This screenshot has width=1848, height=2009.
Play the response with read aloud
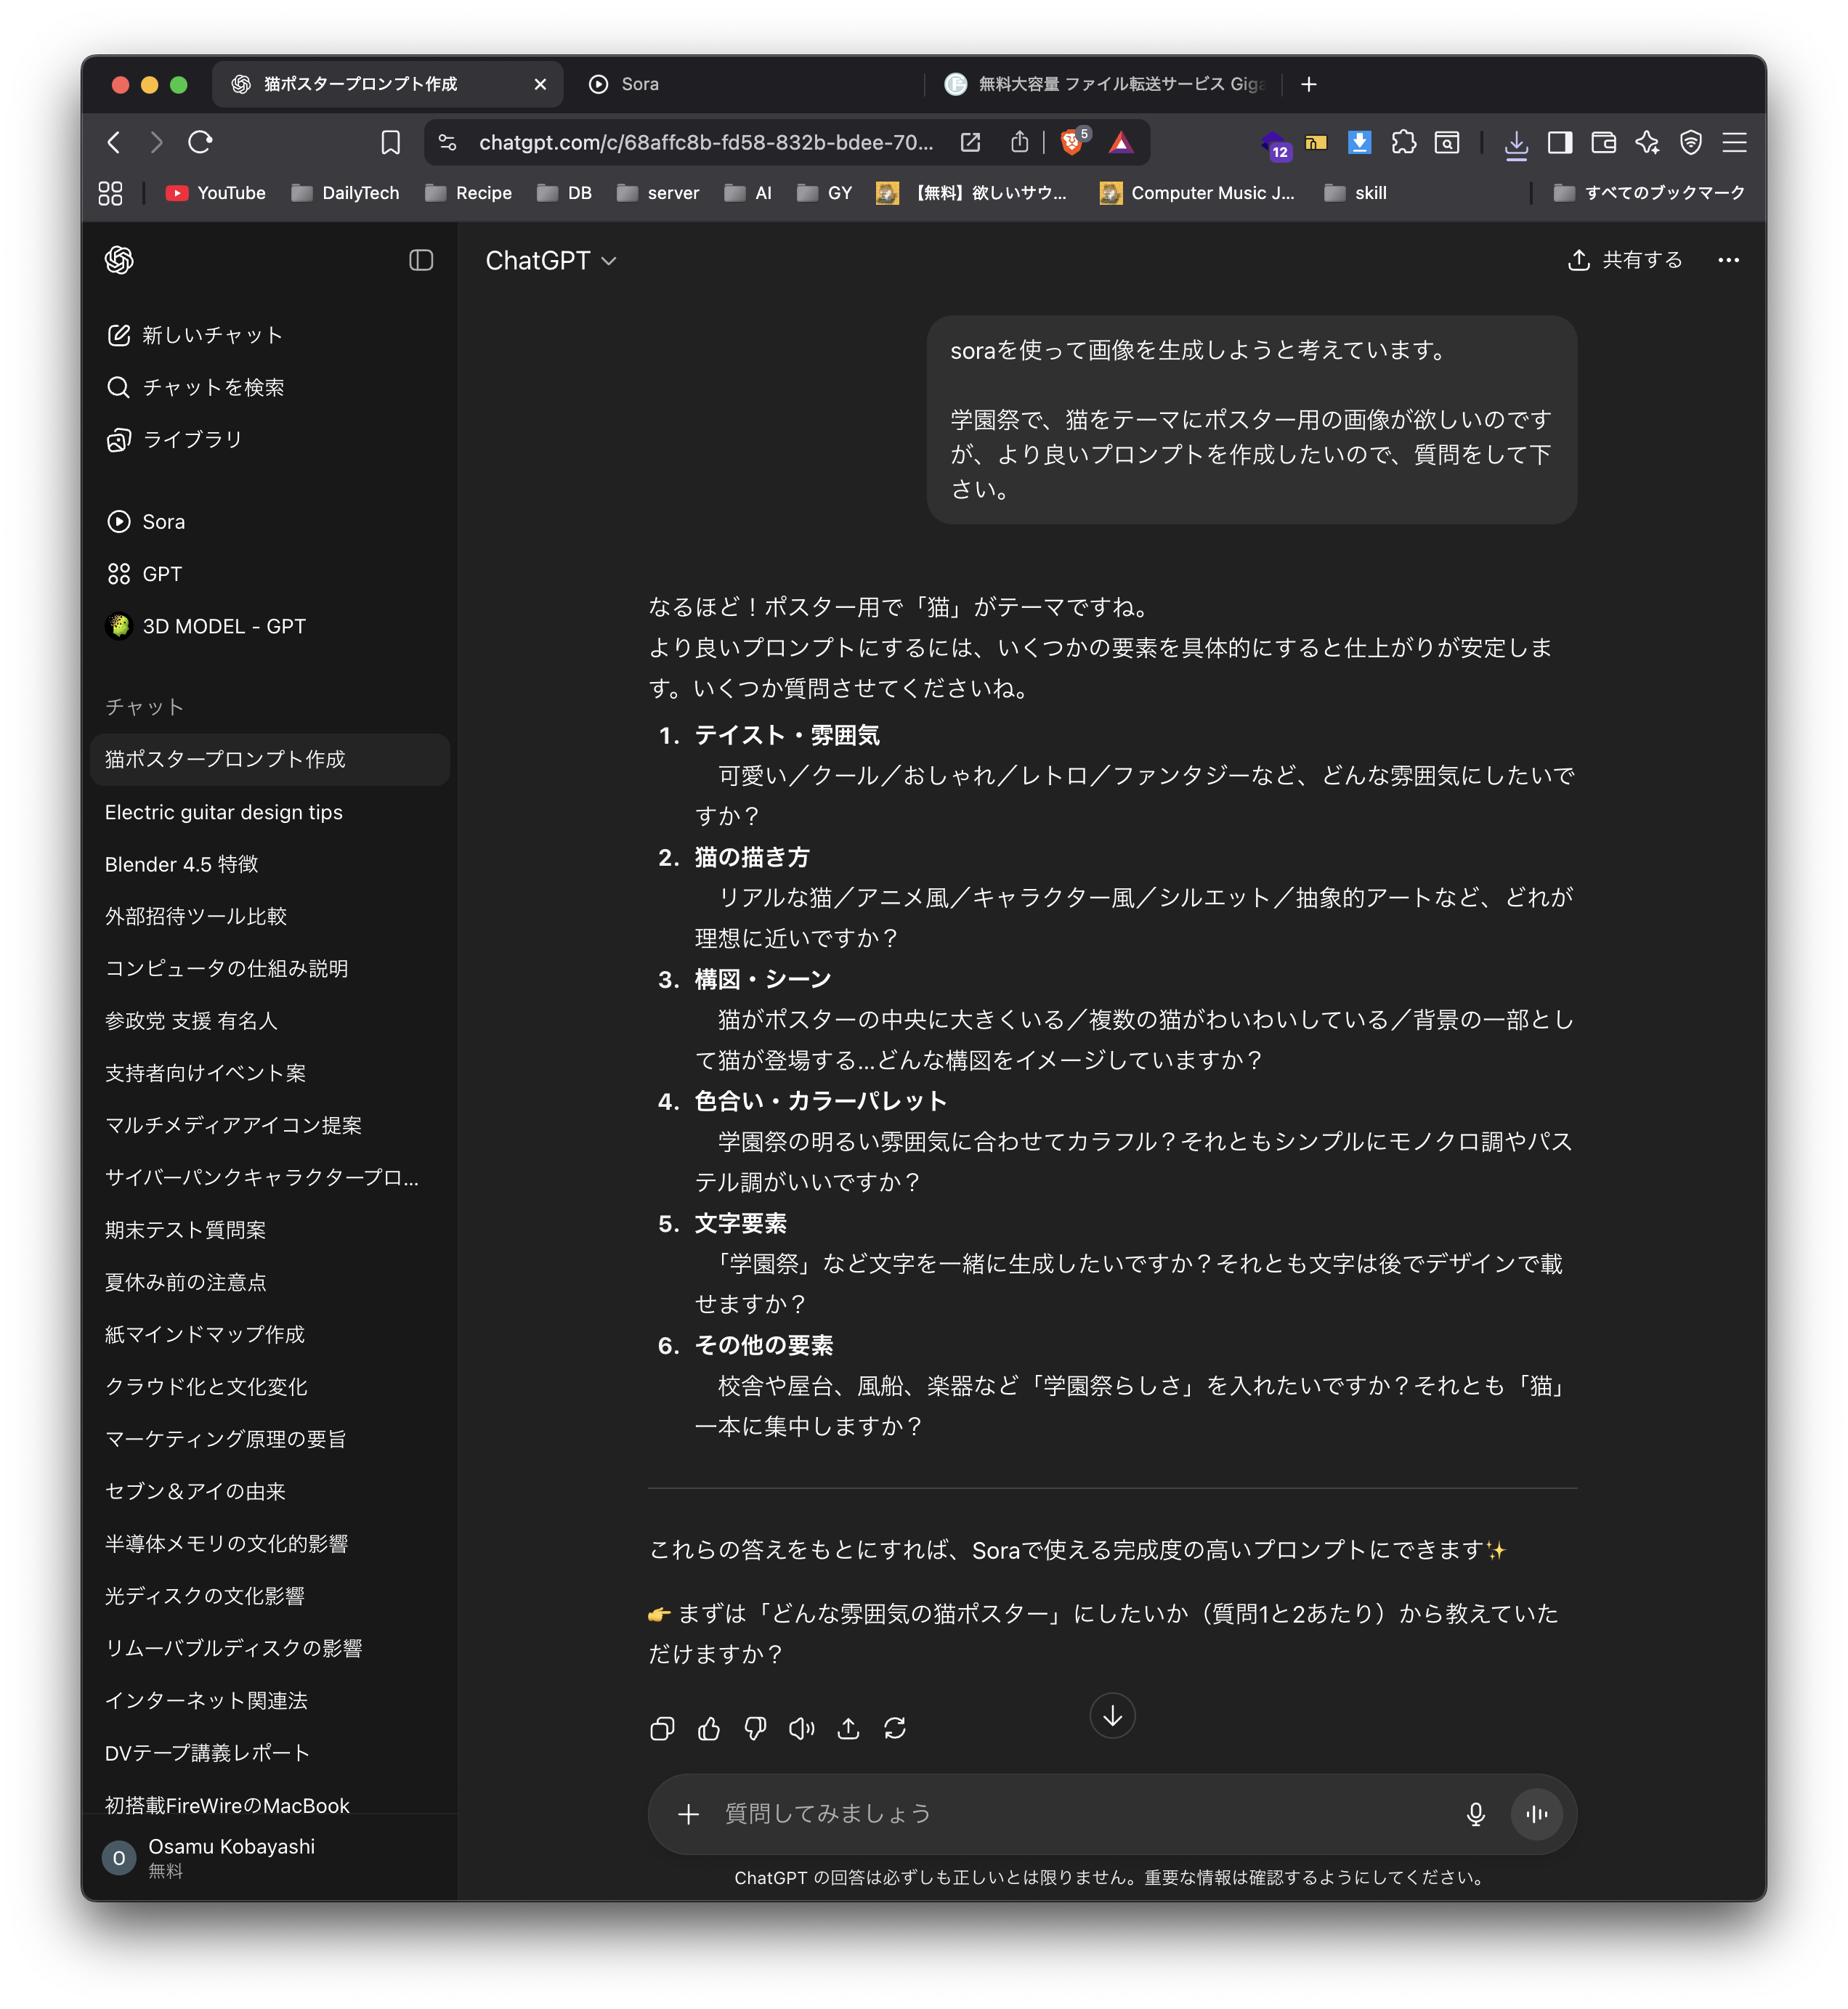pyautogui.click(x=802, y=1728)
